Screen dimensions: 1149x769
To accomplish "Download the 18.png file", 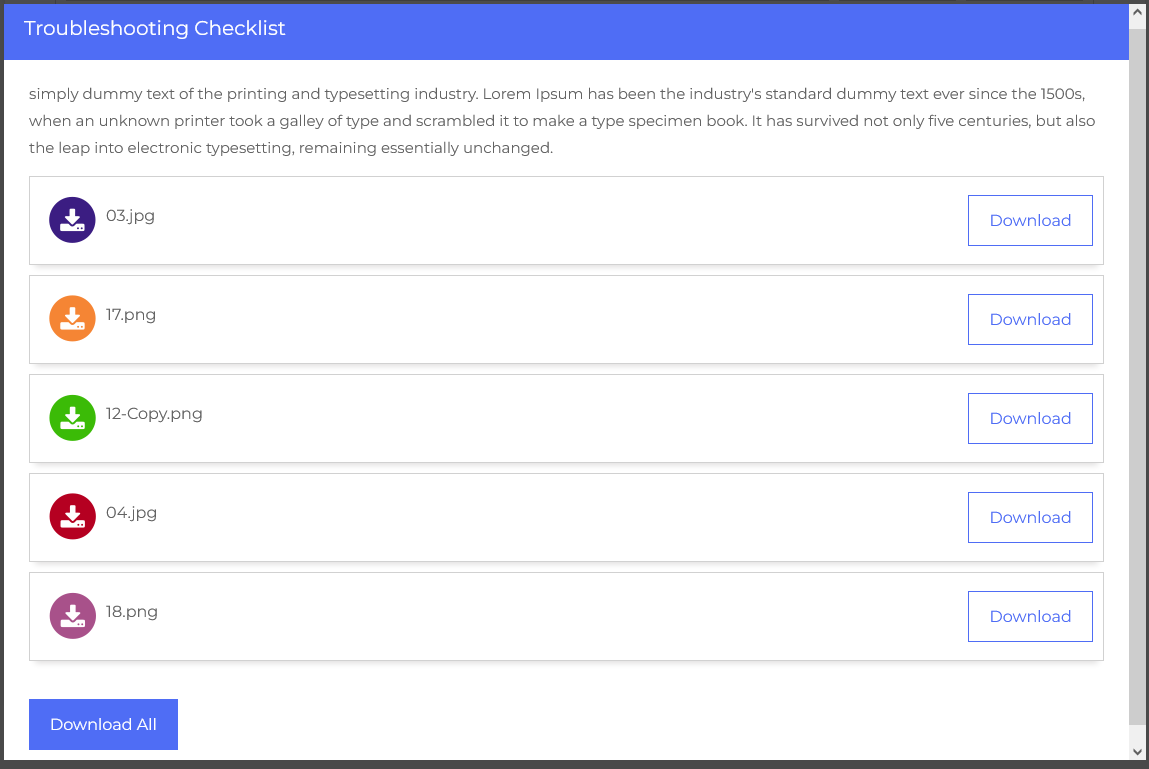I will tap(1030, 617).
